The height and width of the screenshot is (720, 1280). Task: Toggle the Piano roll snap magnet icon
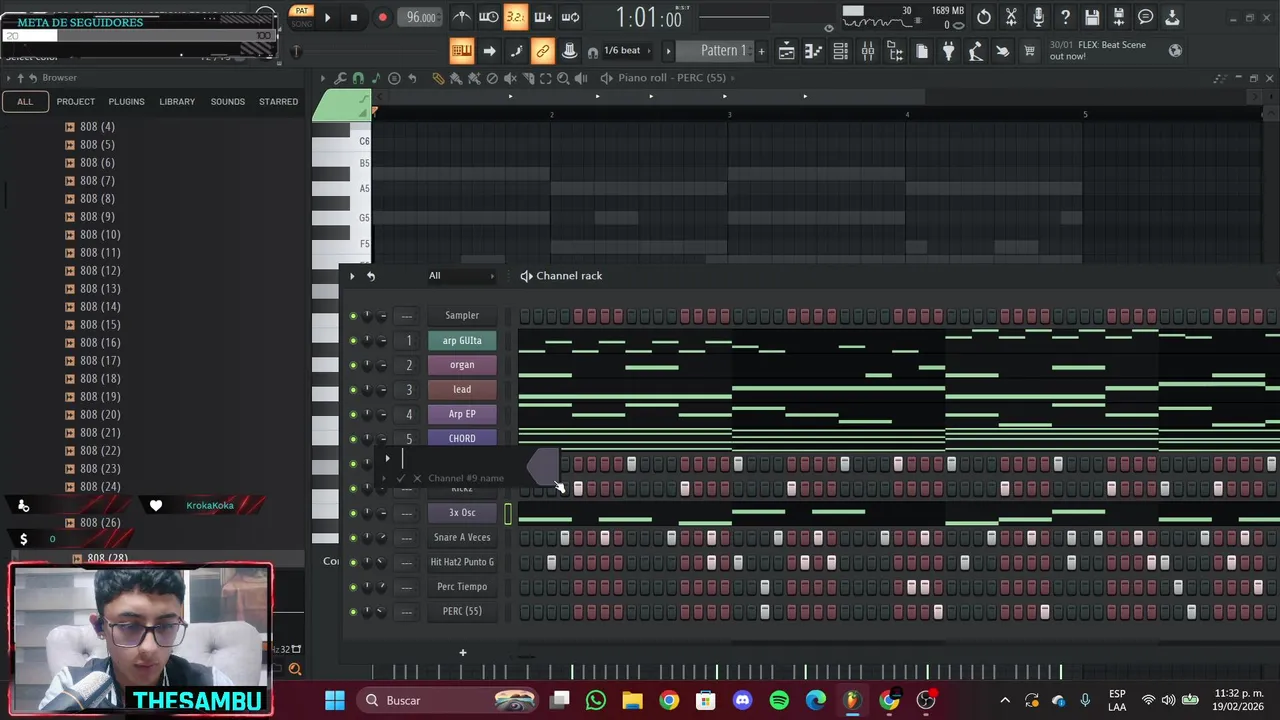[x=358, y=78]
